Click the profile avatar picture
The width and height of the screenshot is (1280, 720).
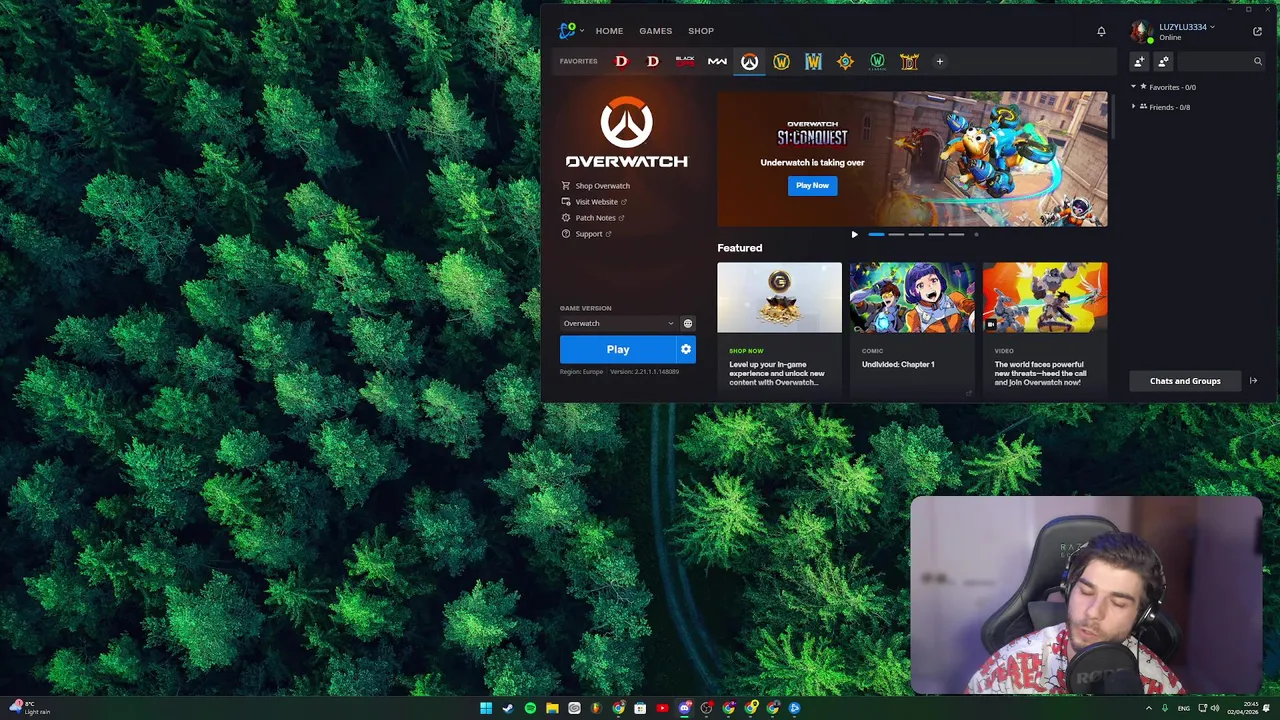[x=1141, y=32]
